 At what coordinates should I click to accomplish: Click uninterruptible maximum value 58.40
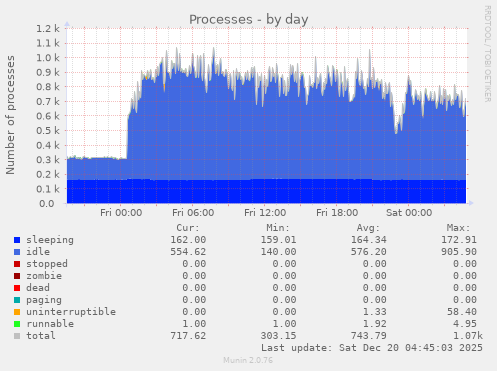pyautogui.click(x=462, y=312)
